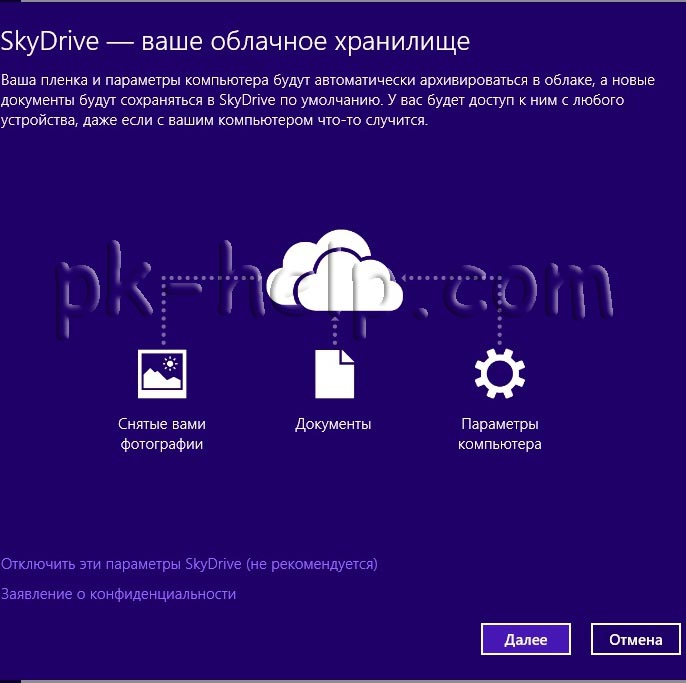The image size is (686, 683).
Task: Click the description paragraph starting 'Ваша пленка'
Action: (328, 100)
